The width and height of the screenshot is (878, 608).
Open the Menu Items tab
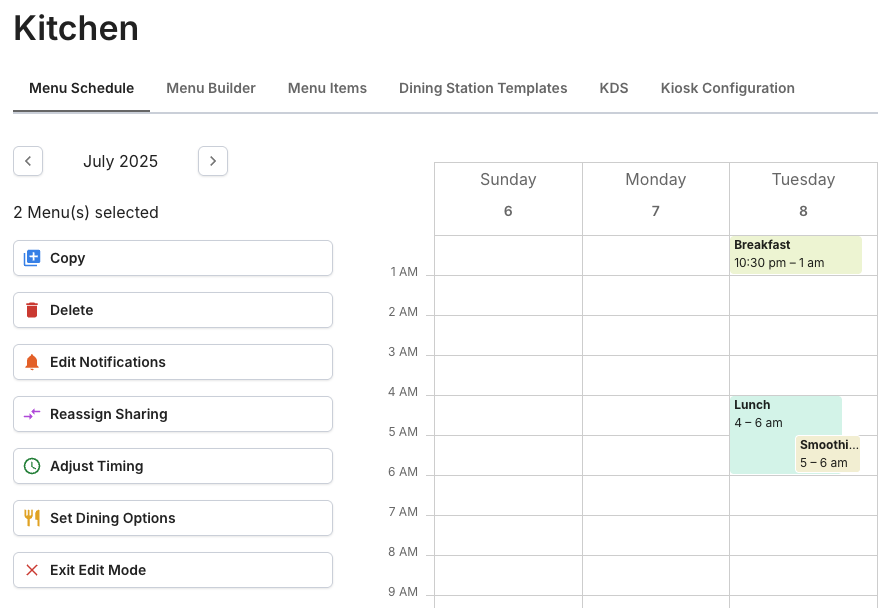pos(327,88)
